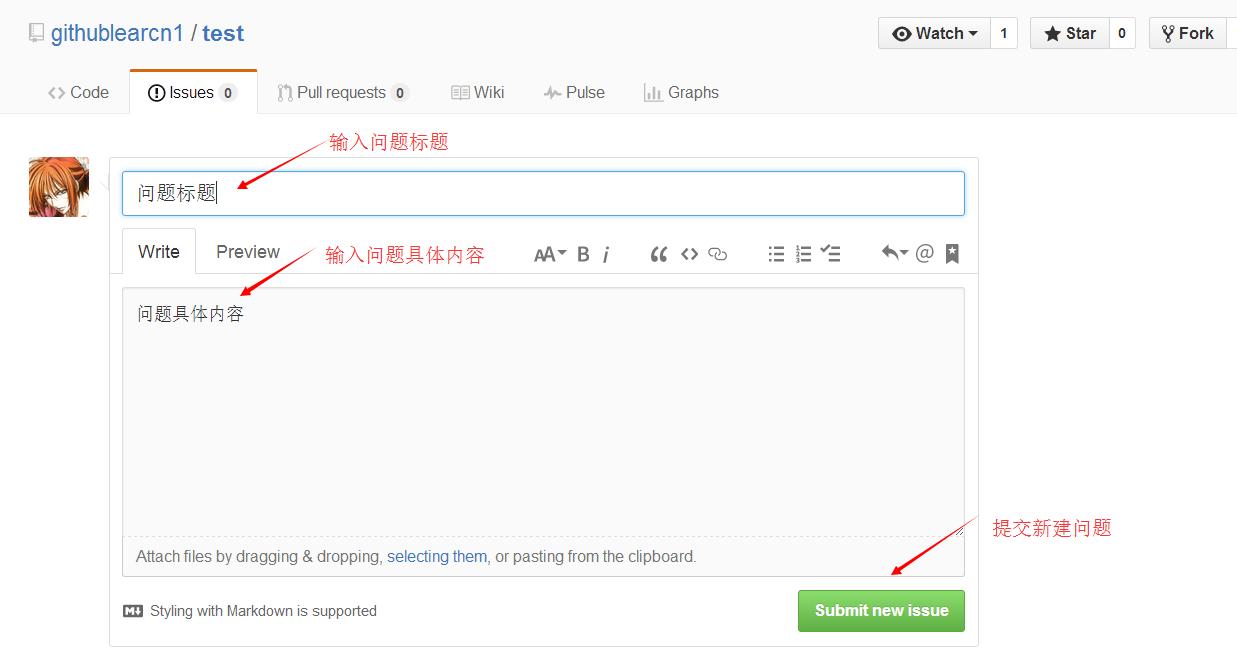Screen dimensions: 1237x660
Task: Insert a blockquote using the quote icon
Action: pos(658,254)
